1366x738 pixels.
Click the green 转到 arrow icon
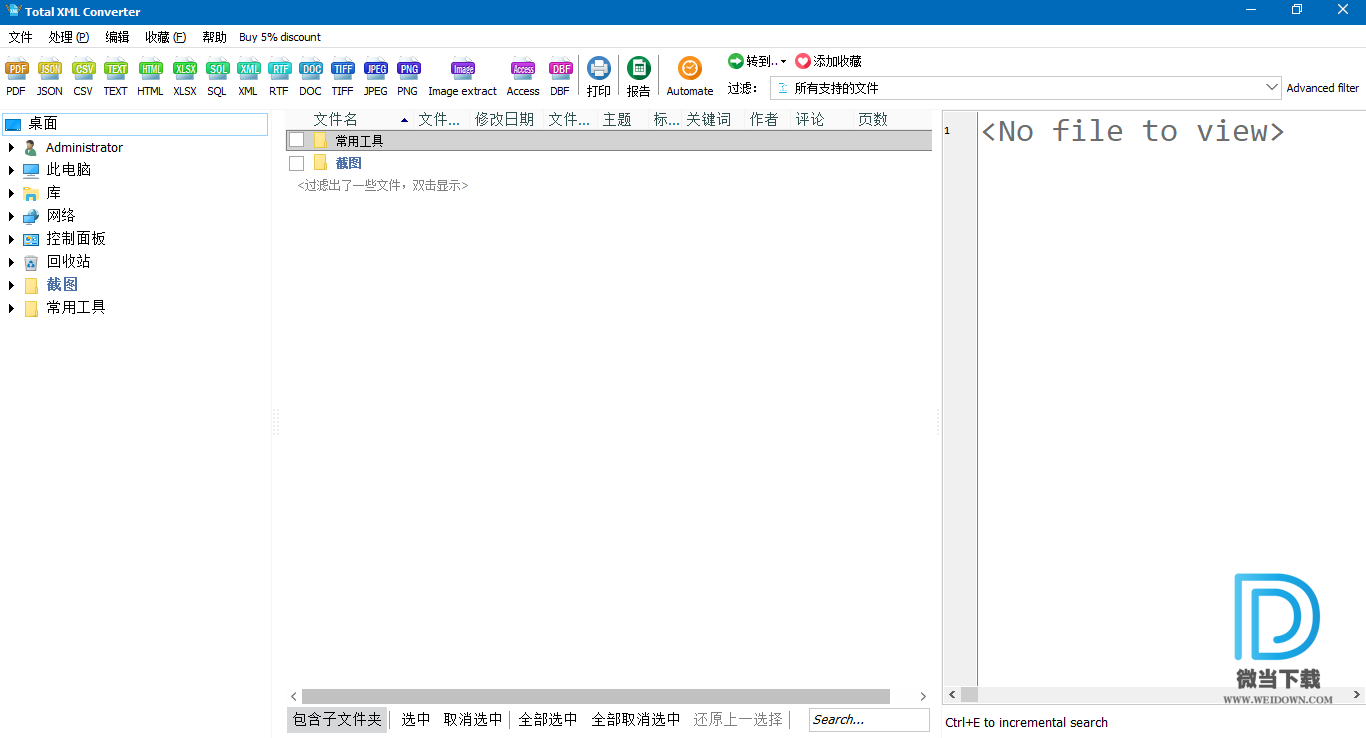pos(736,61)
